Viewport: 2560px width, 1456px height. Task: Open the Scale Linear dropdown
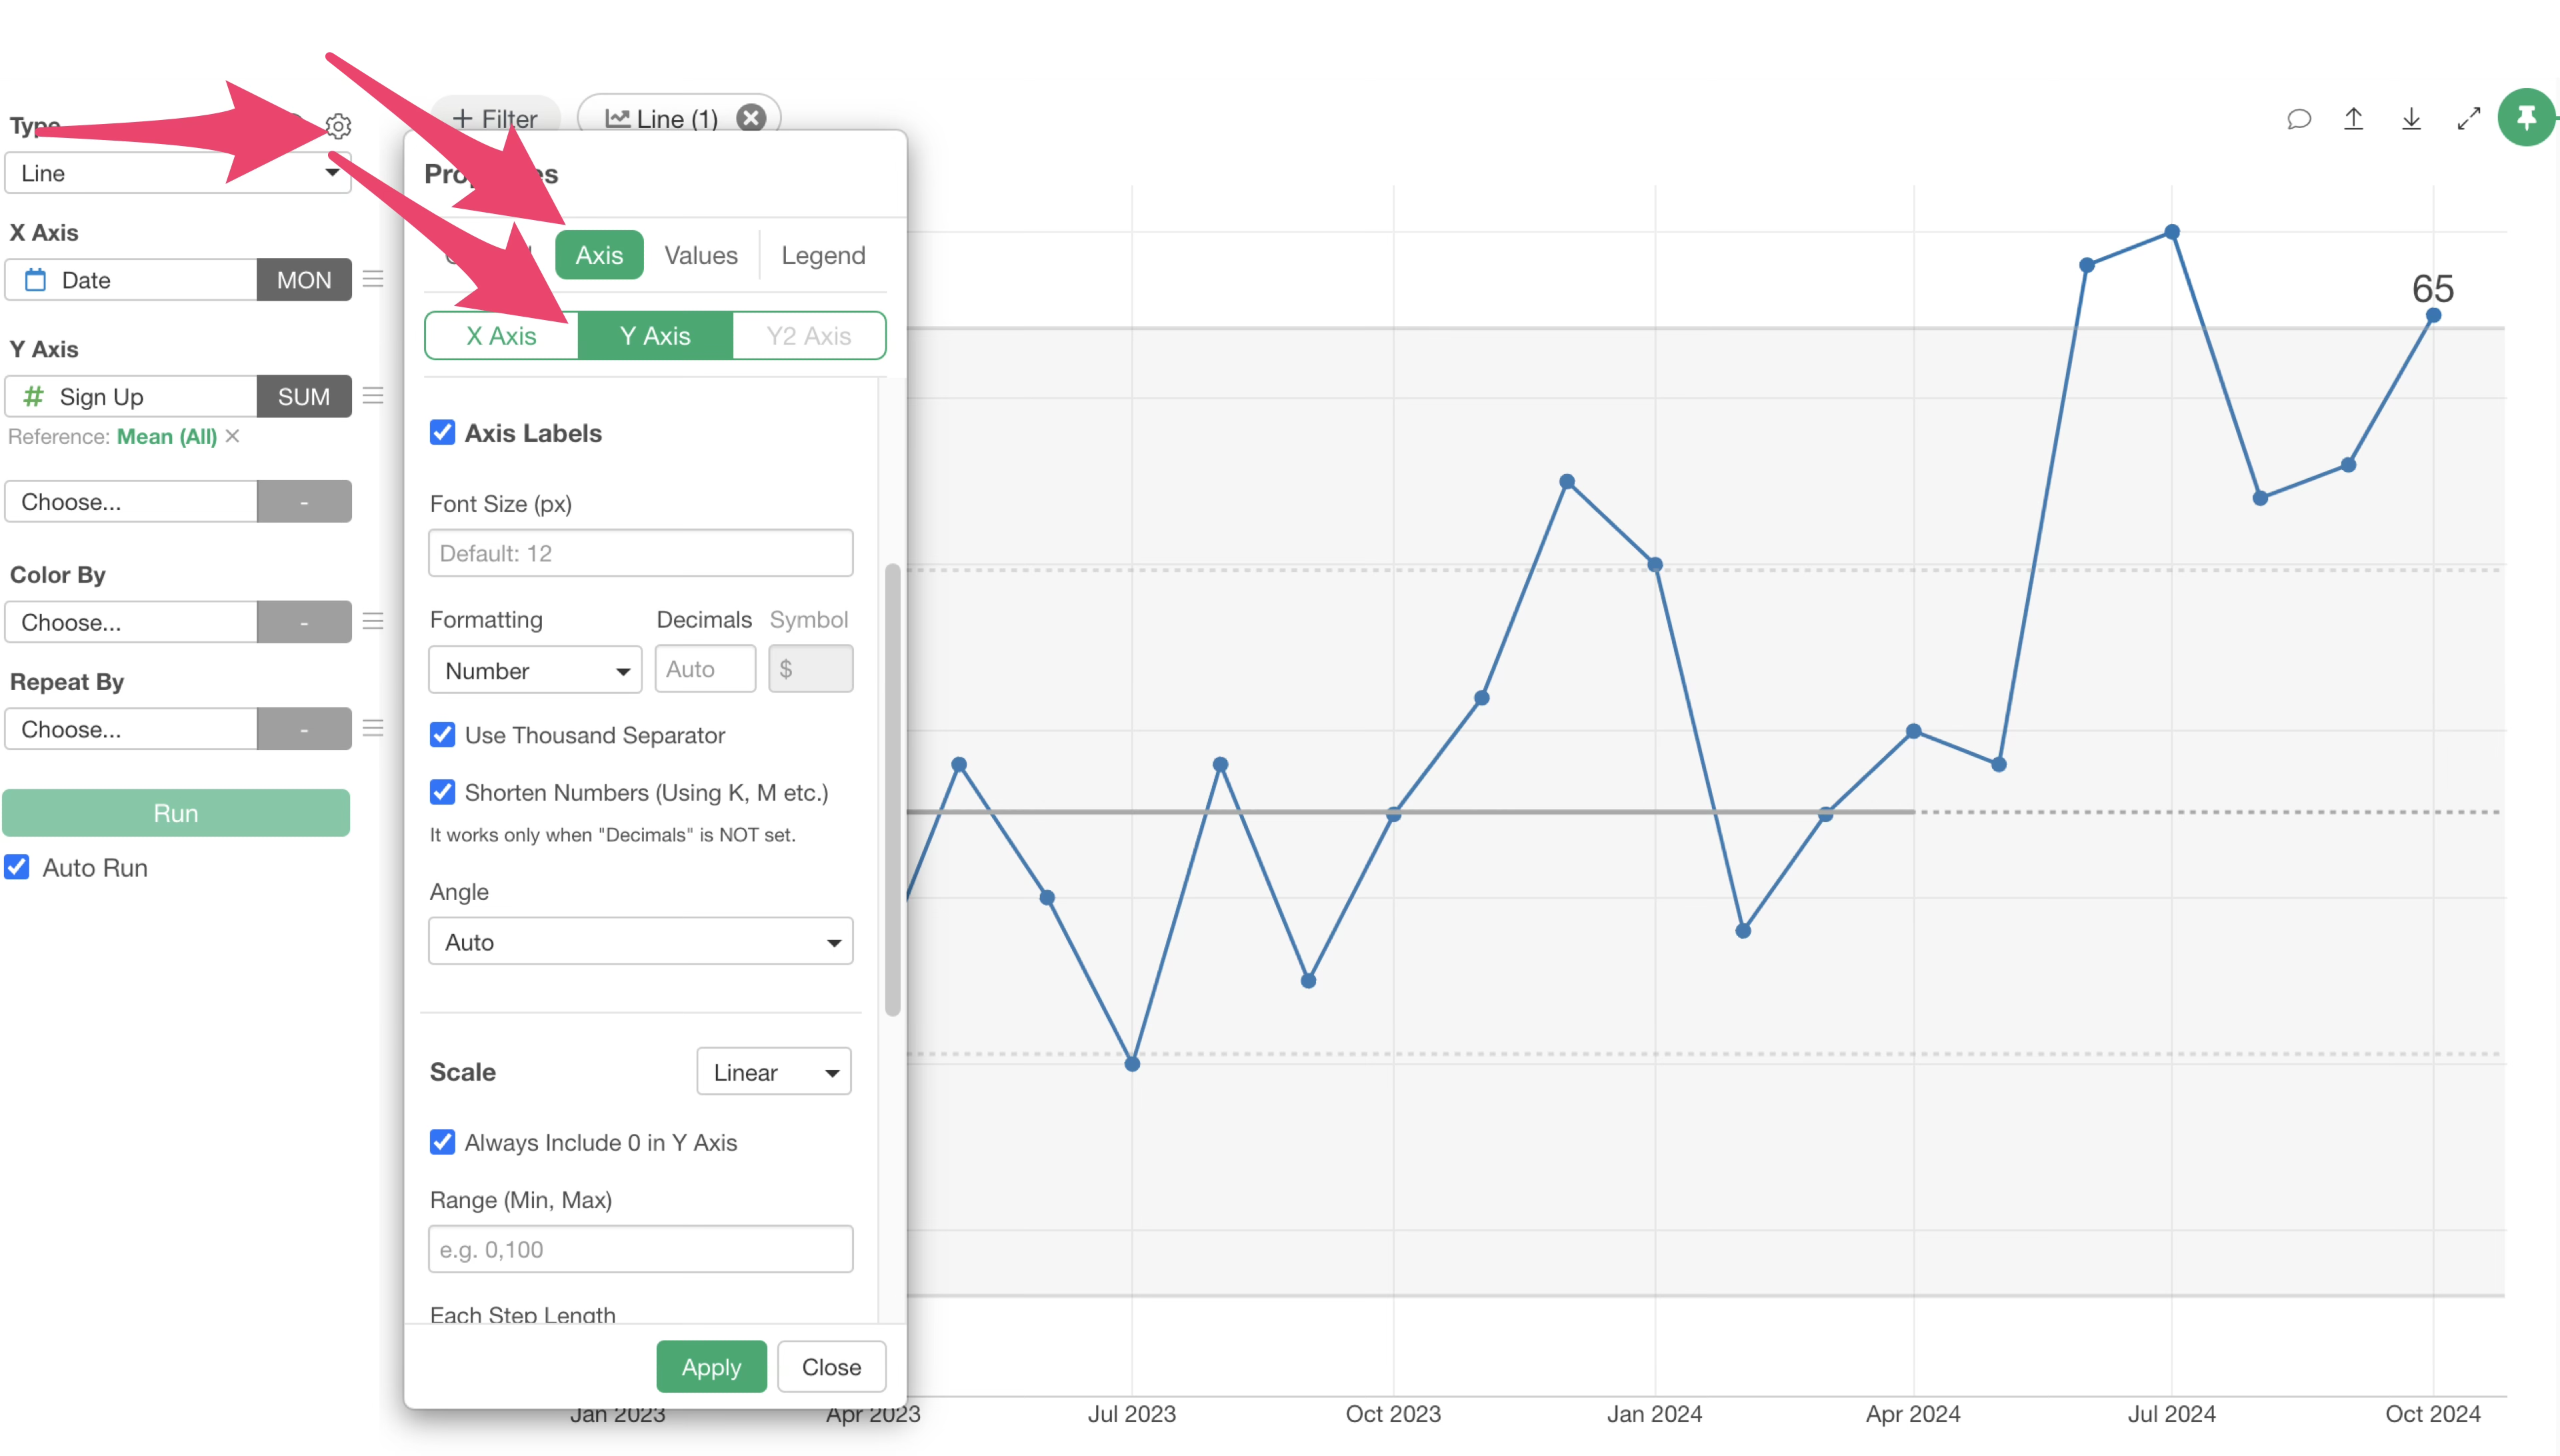[773, 1072]
